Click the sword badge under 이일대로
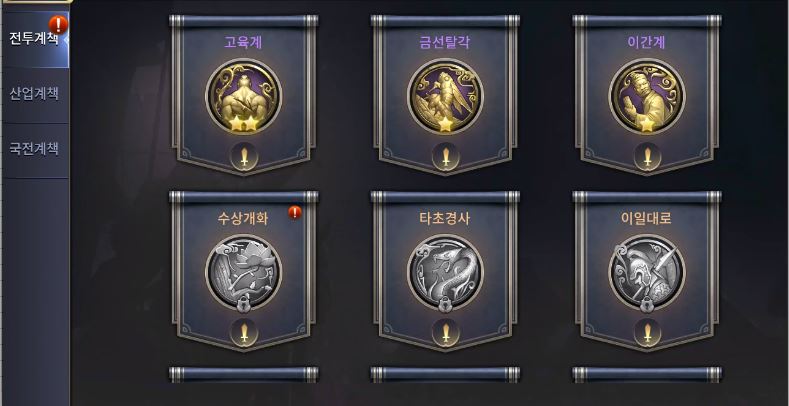Screen dimensions: 789x406 coord(648,333)
